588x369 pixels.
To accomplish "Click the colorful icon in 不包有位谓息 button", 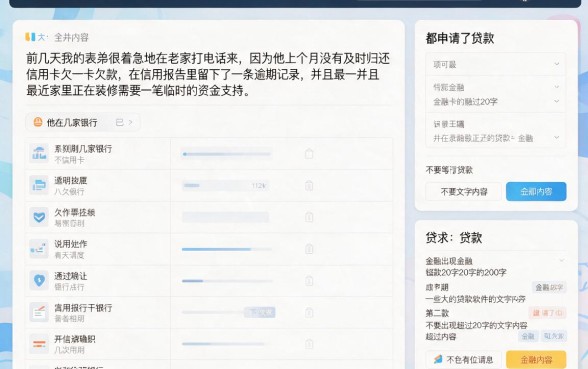I will click(x=438, y=359).
